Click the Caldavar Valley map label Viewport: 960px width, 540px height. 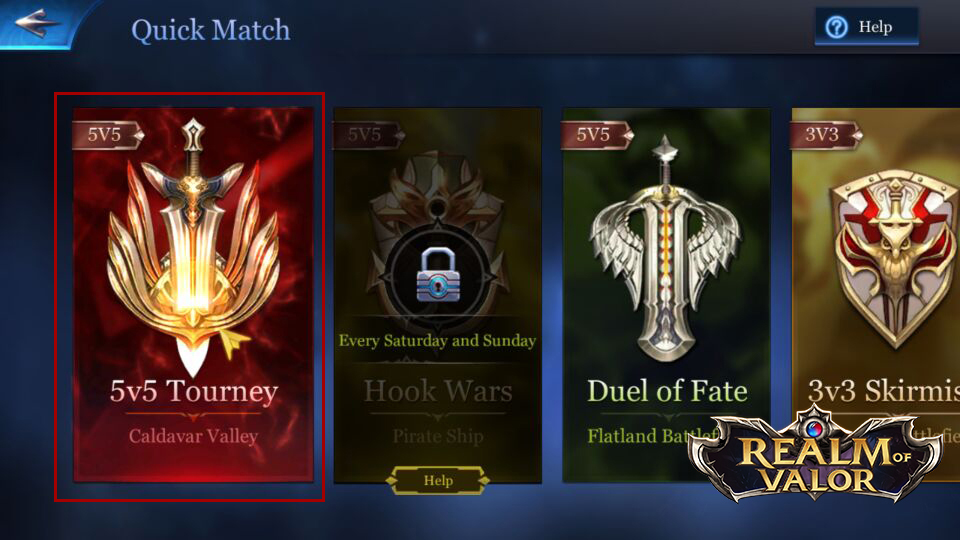pos(193,436)
